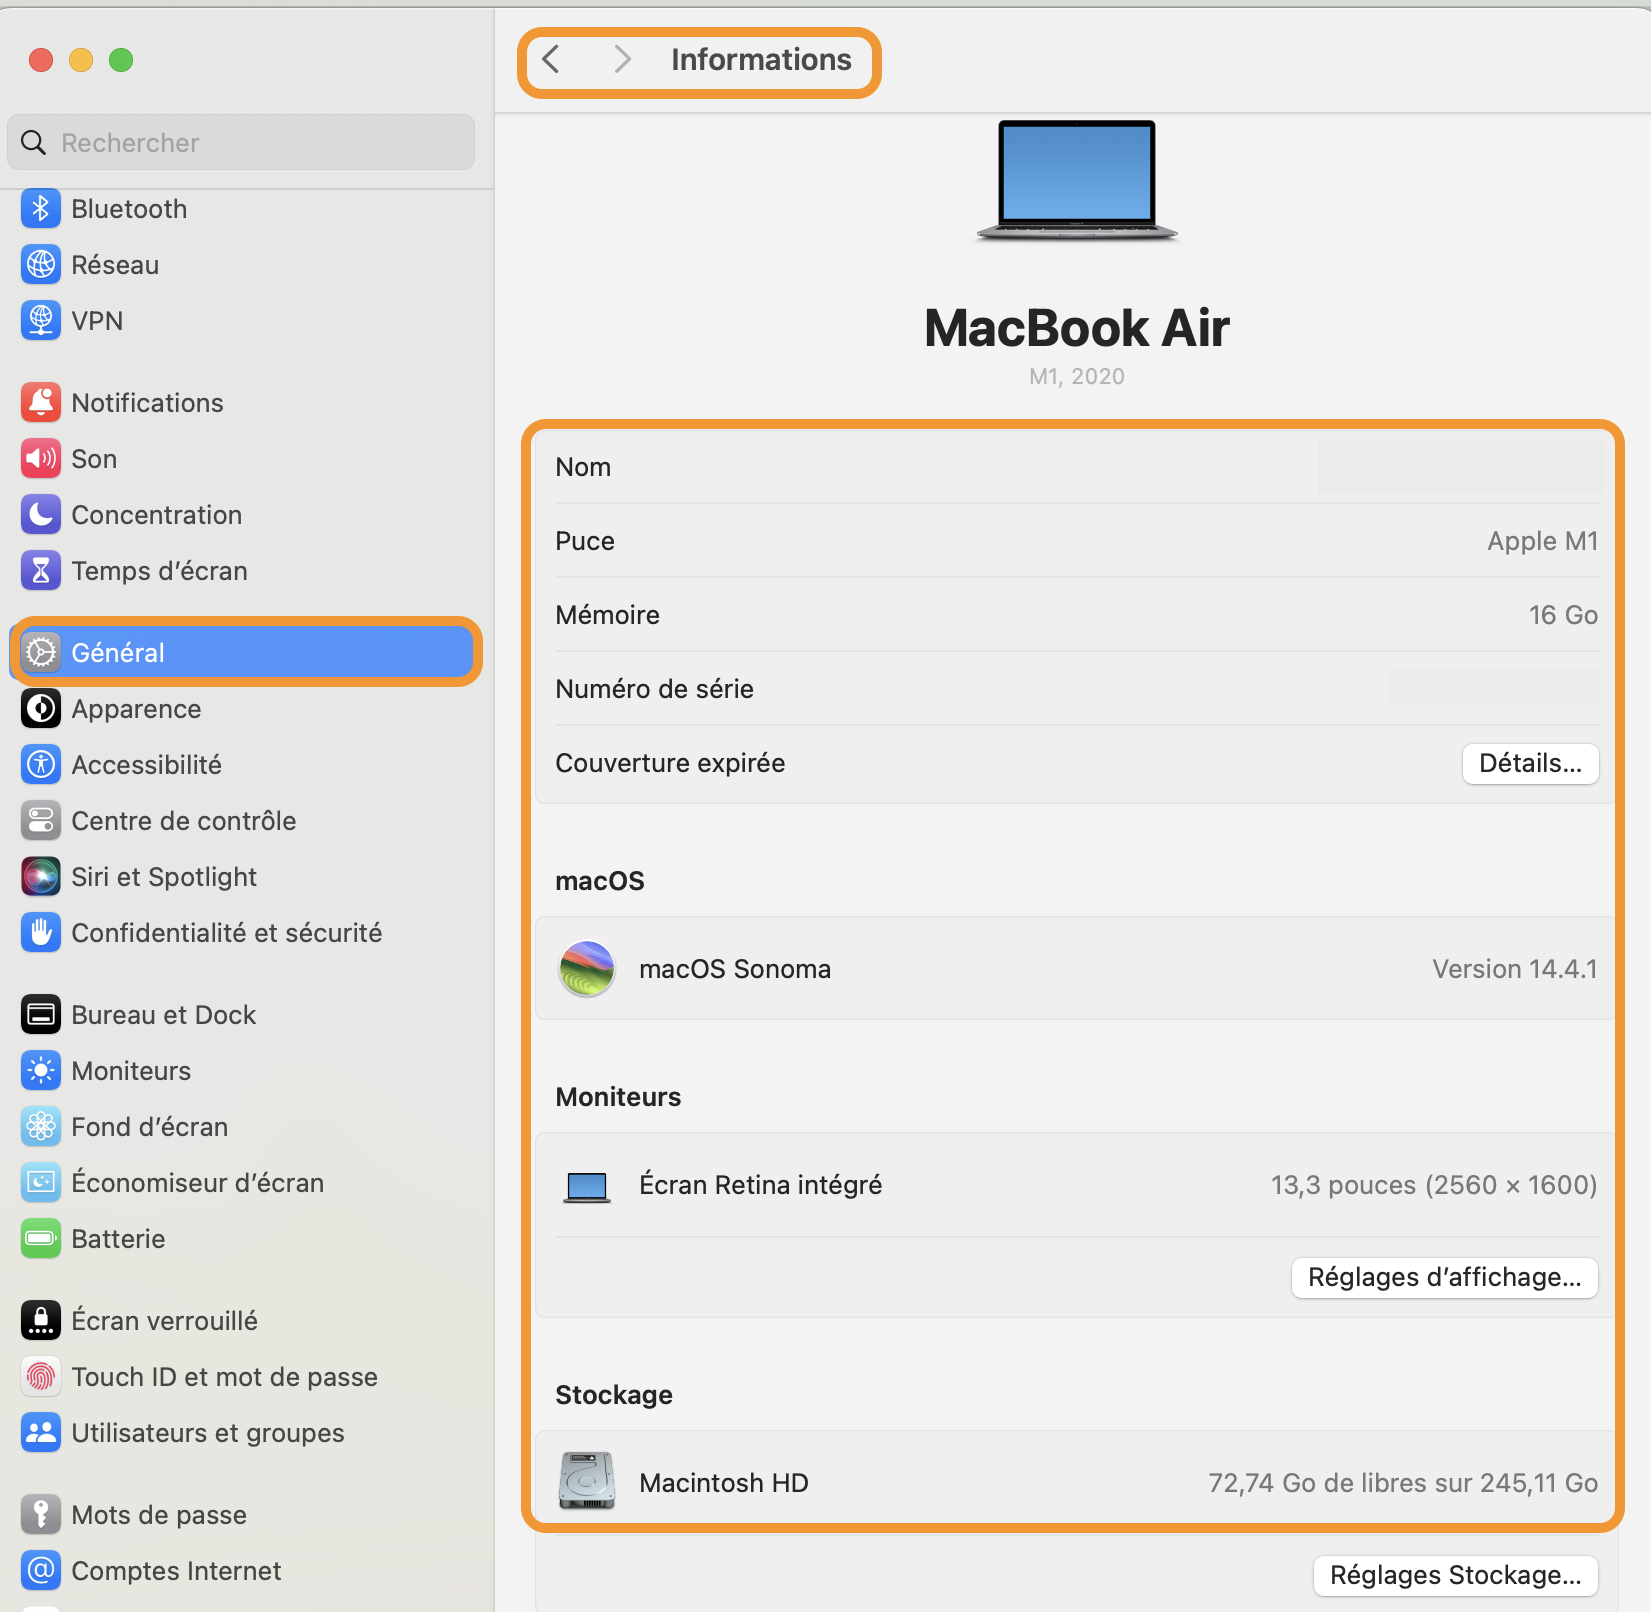This screenshot has height=1612, width=1651.
Task: Select Mots de passe key icon
Action: pos(41,1514)
